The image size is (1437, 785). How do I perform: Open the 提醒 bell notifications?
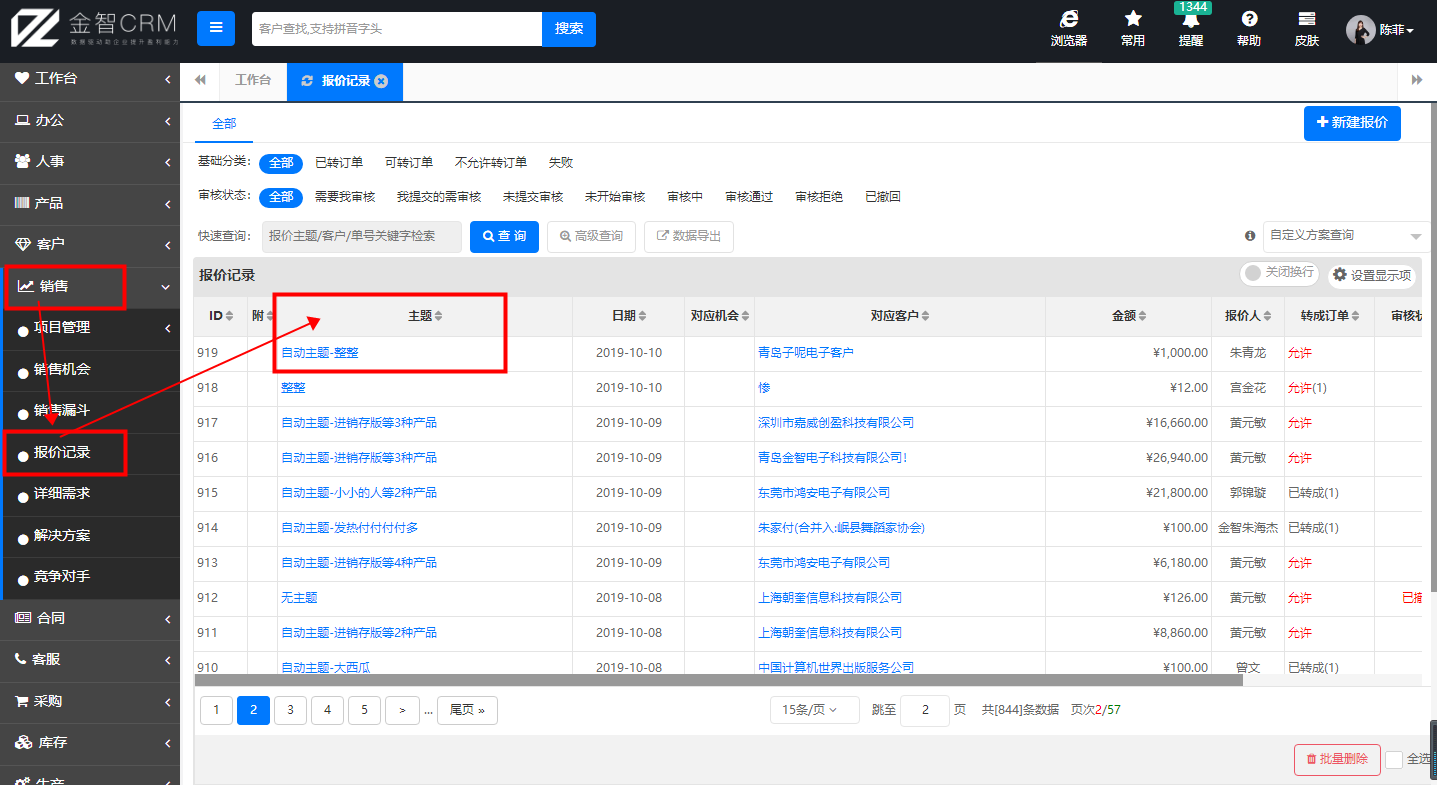point(1190,29)
